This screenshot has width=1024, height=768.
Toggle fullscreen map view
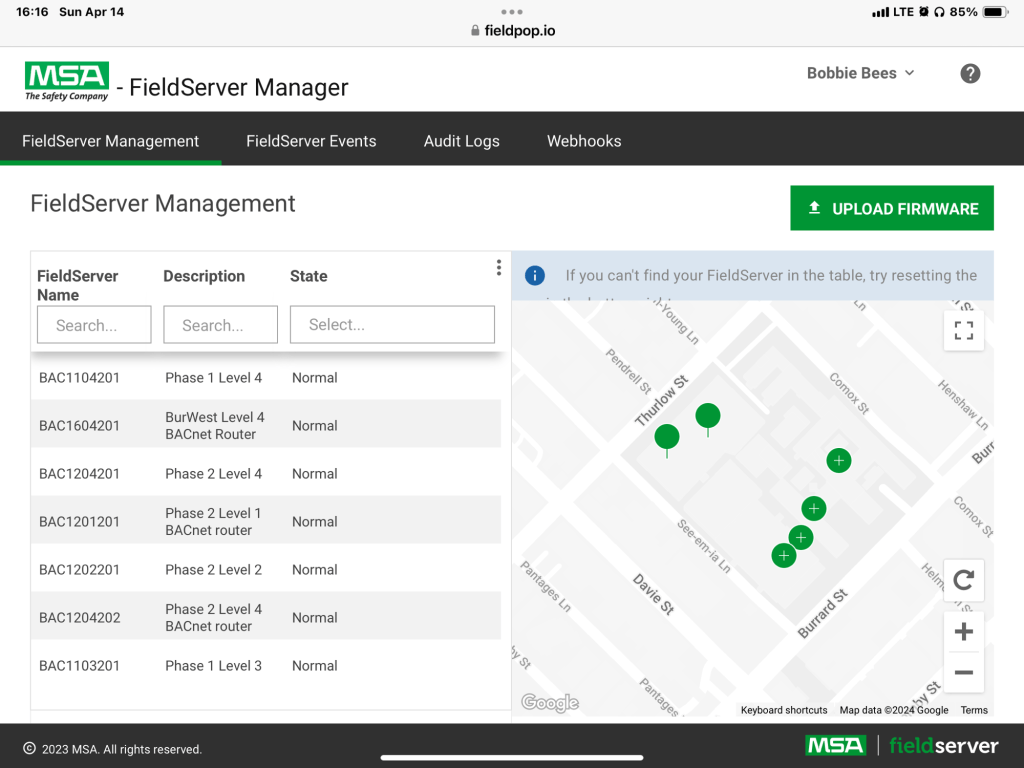[963, 331]
